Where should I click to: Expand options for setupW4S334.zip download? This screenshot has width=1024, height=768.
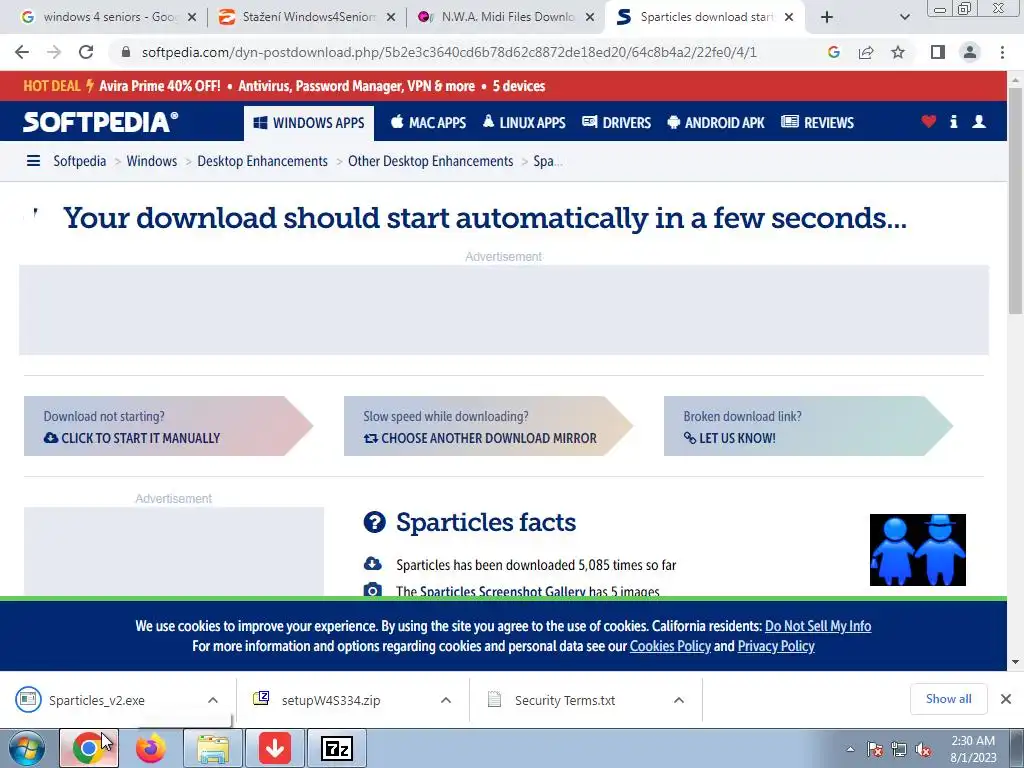446,700
